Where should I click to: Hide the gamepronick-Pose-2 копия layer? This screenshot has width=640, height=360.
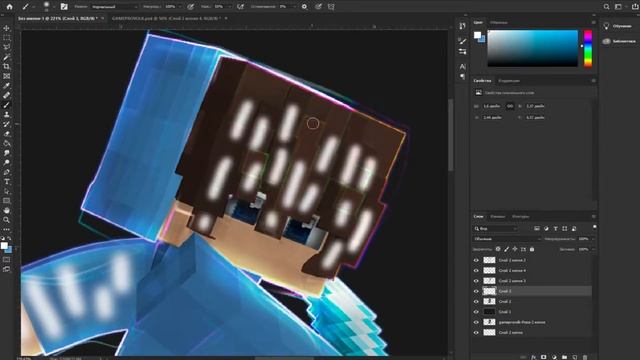click(476, 322)
